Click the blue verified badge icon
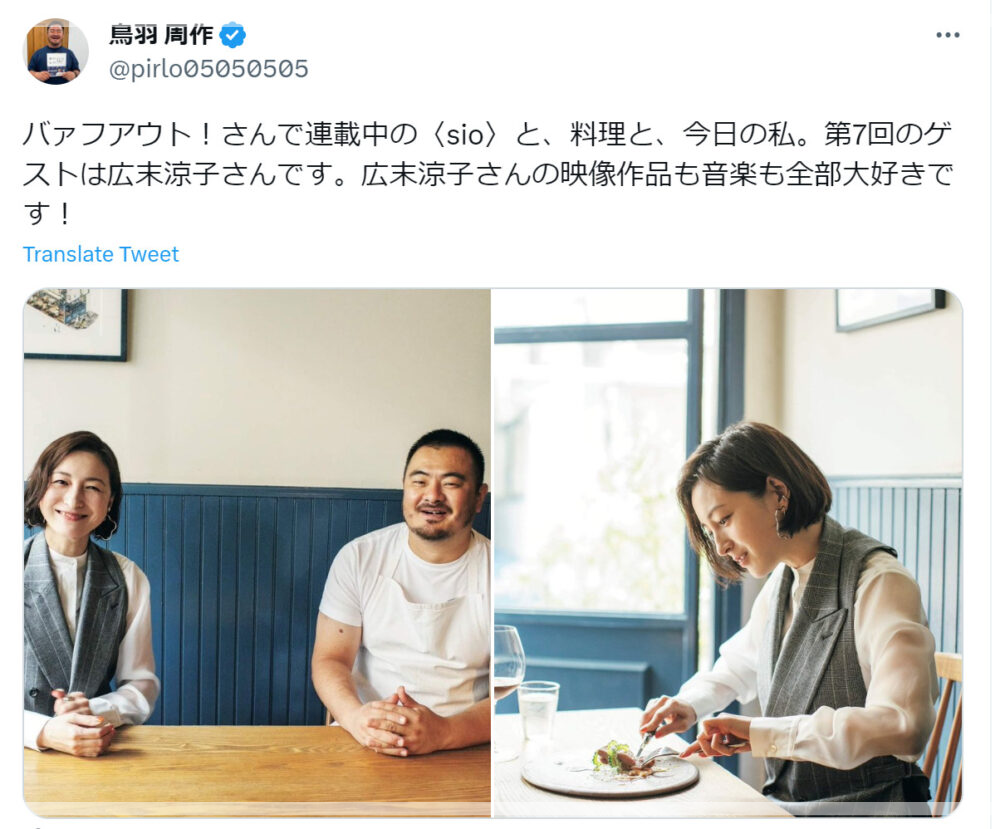1000x829 pixels. coord(233,34)
